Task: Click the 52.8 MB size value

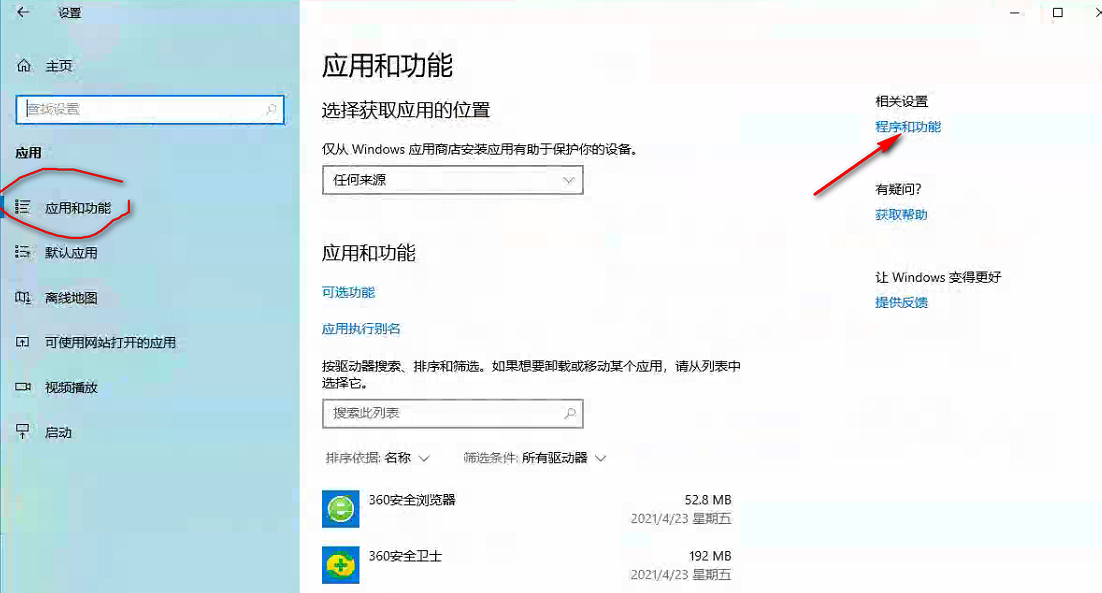Action: click(708, 500)
